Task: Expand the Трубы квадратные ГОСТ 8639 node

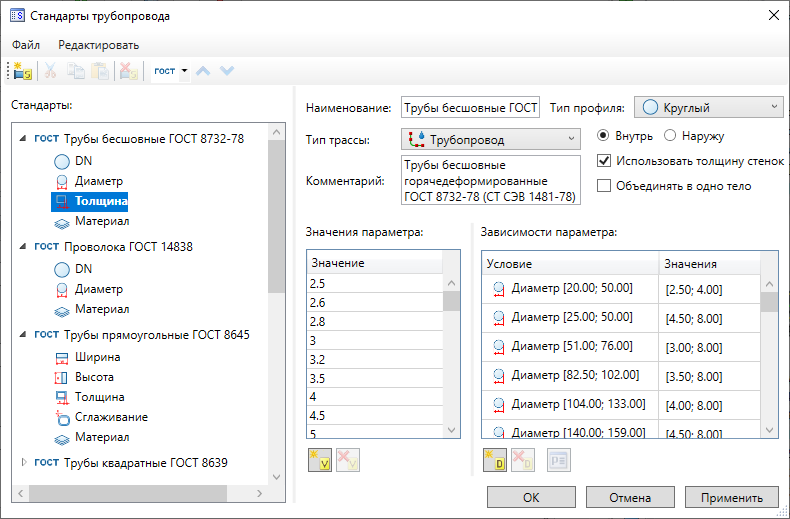Action: point(25,463)
